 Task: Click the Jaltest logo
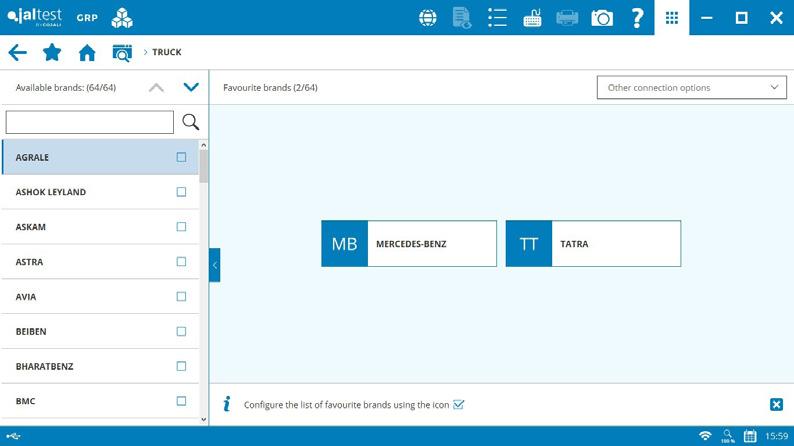click(x=34, y=17)
